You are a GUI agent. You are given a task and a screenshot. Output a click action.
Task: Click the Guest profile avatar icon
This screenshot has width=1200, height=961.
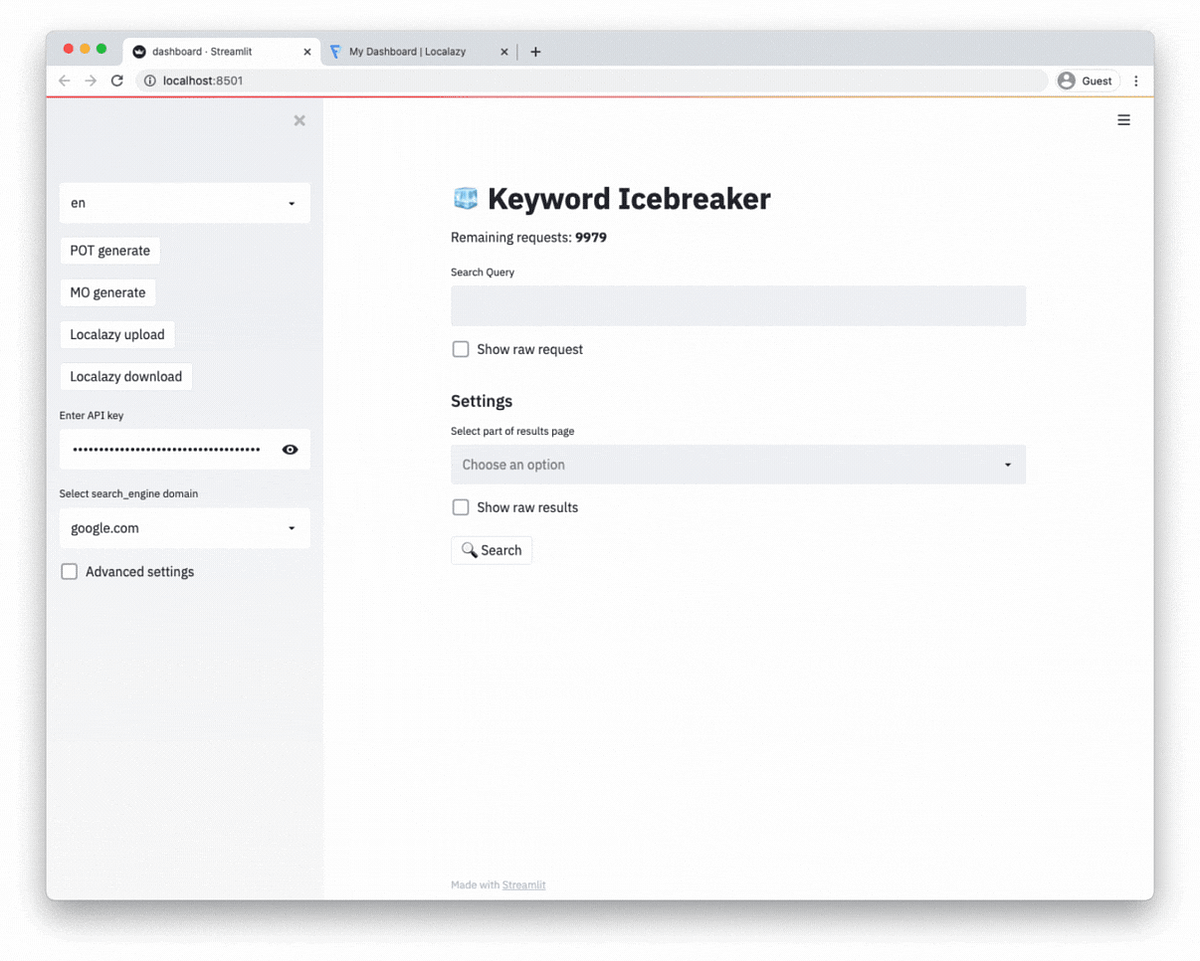click(x=1067, y=80)
